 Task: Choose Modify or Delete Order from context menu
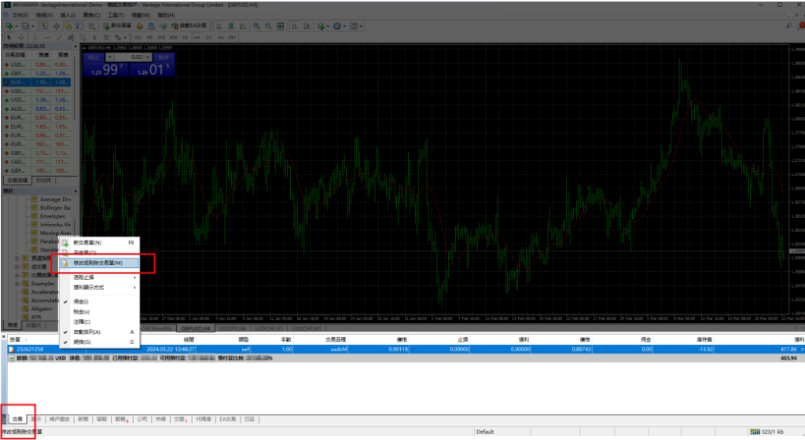[x=98, y=263]
